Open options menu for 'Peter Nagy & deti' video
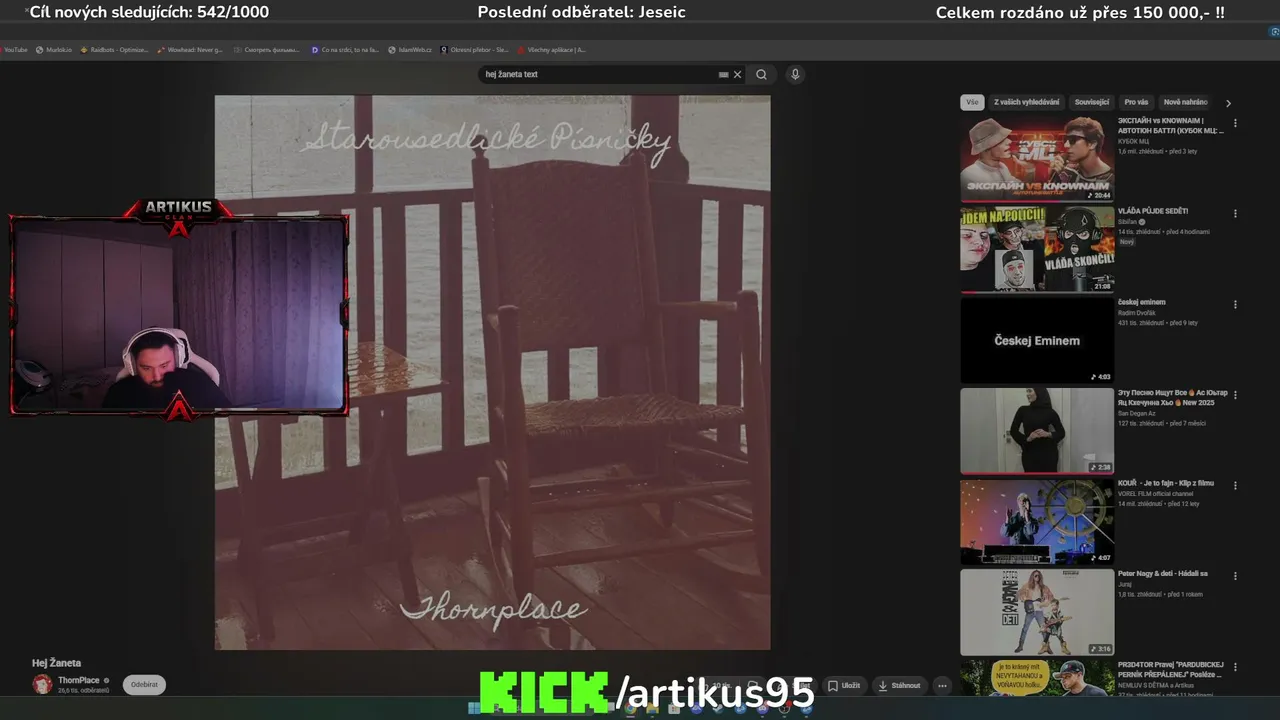The height and width of the screenshot is (720, 1280). pos(1235,576)
